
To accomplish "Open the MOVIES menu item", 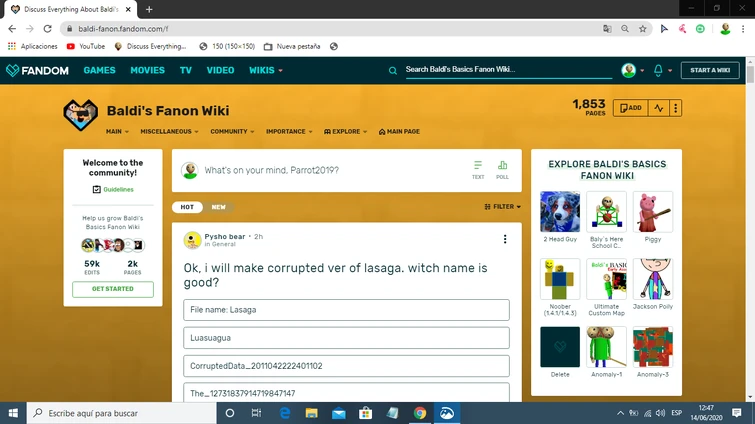I will click(x=147, y=70).
